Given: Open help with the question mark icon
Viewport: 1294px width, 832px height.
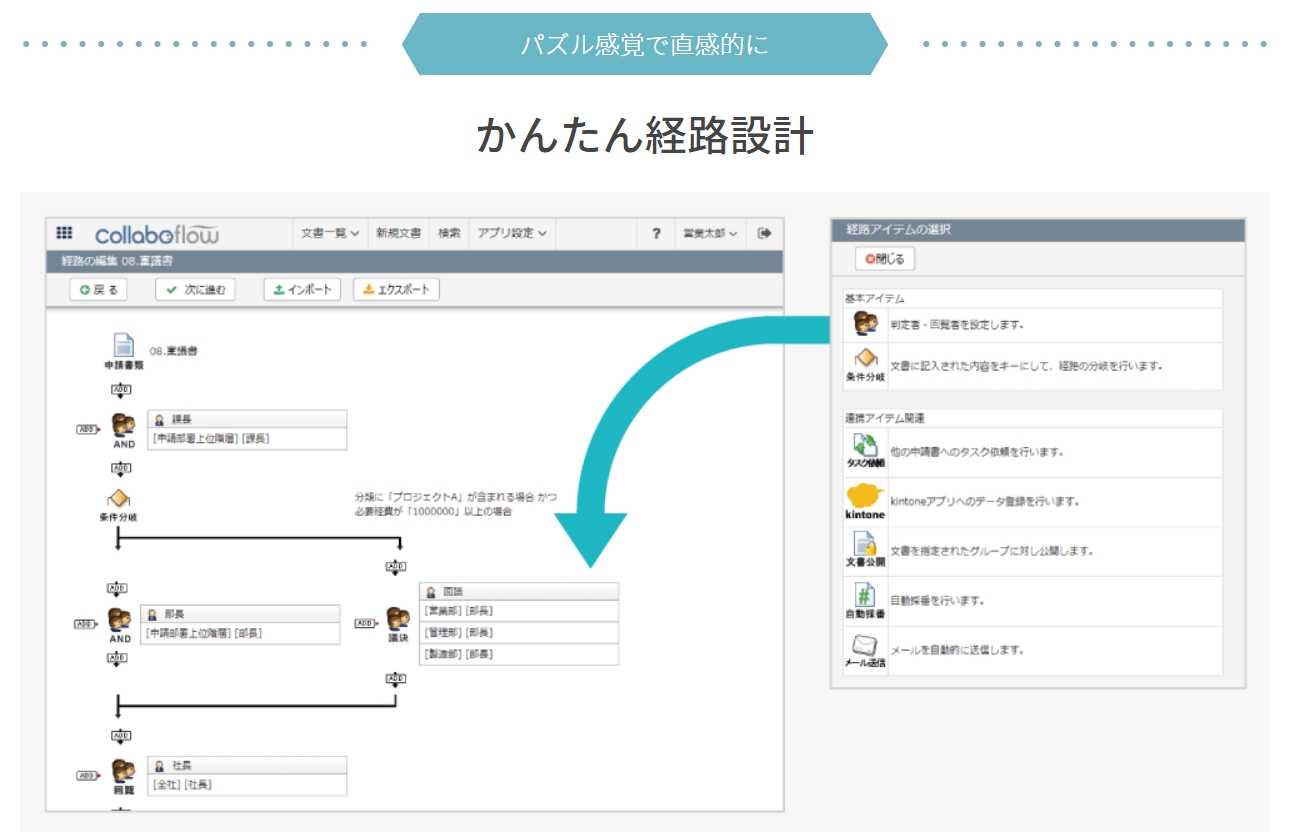Looking at the screenshot, I should tap(656, 234).
